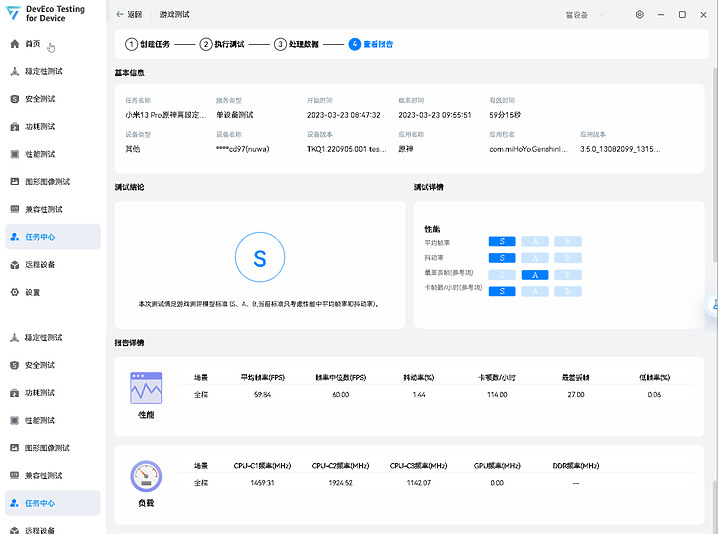Click the lower 稳定性测试 sidebar icon
Image resolution: width=720 pixels, height=534 pixels.
point(15,337)
